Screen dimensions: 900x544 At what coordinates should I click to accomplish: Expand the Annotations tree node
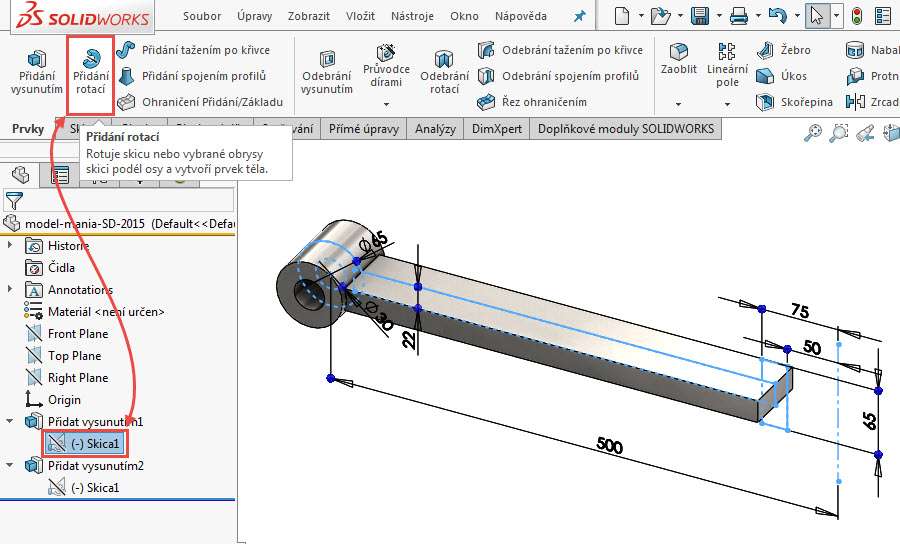11,289
